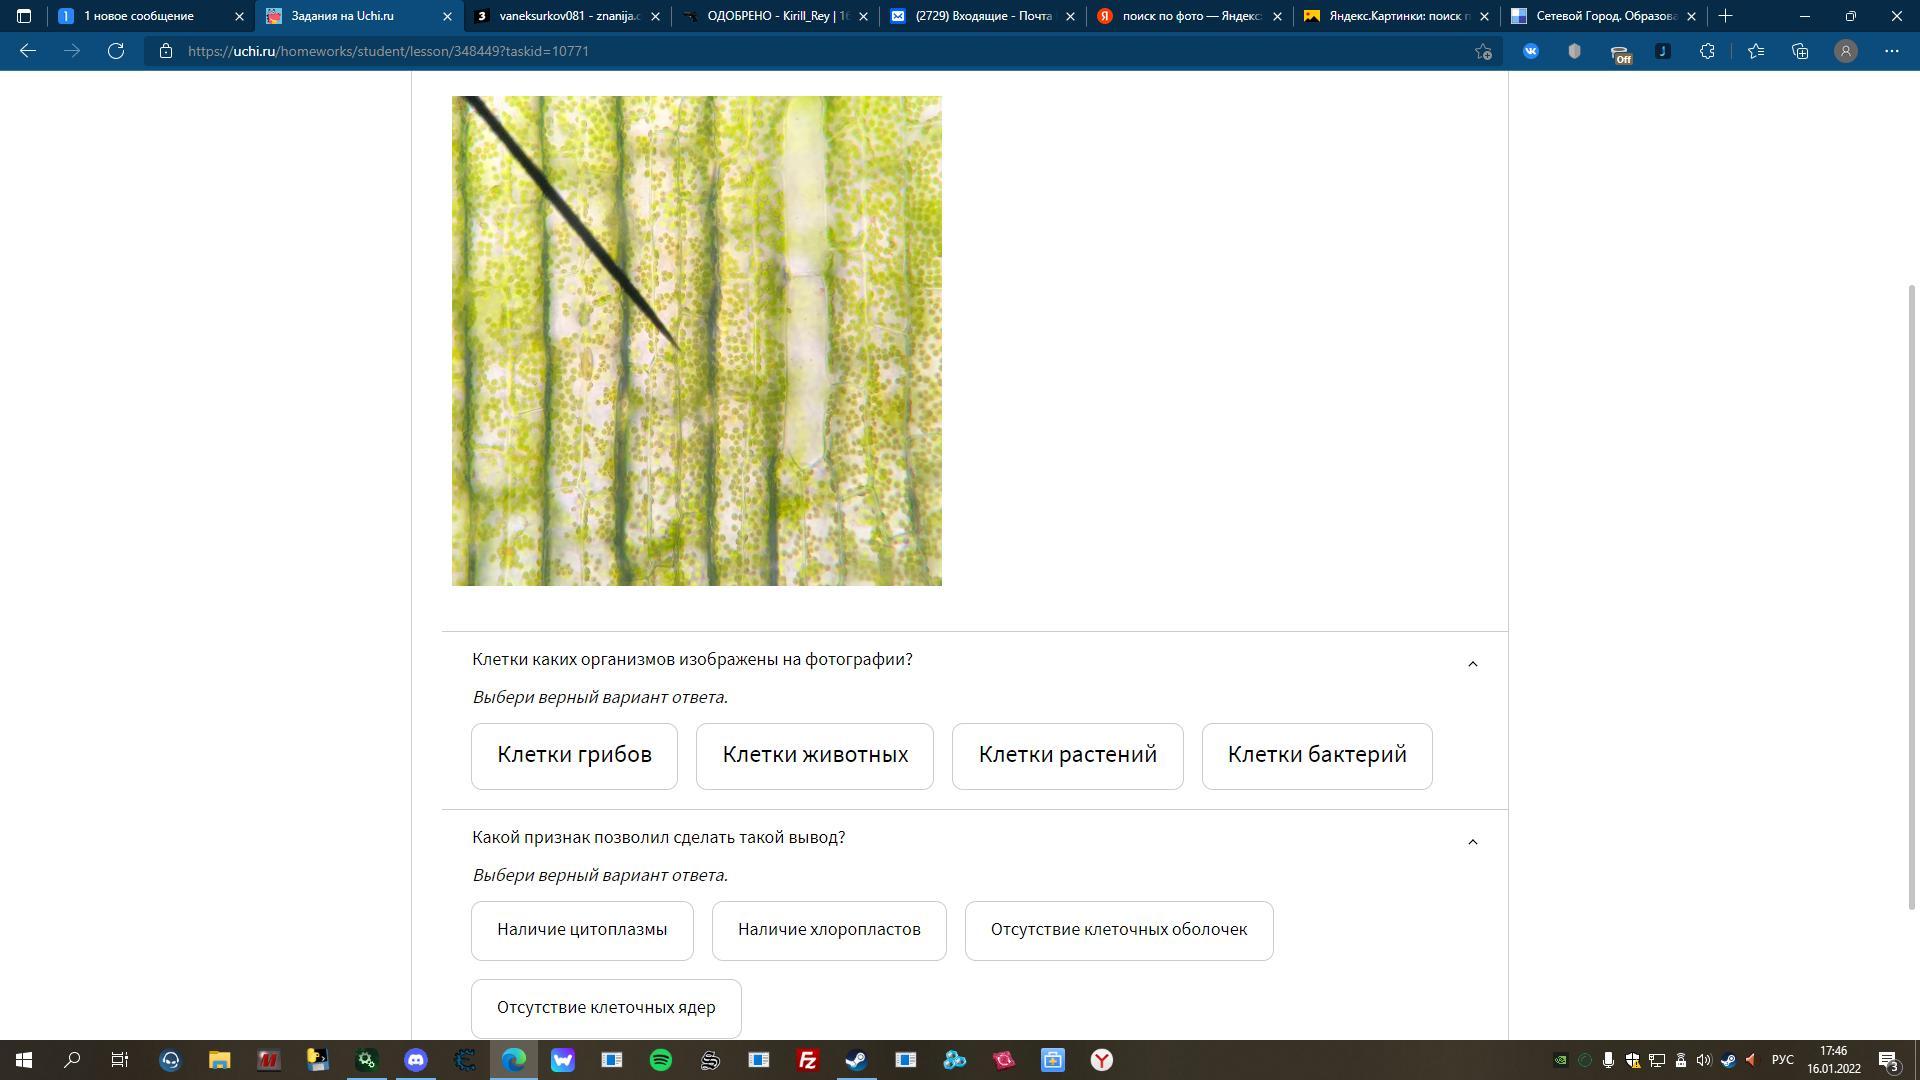1920x1080 pixels.
Task: Select answer Клетки бактерий
Action: click(1317, 756)
